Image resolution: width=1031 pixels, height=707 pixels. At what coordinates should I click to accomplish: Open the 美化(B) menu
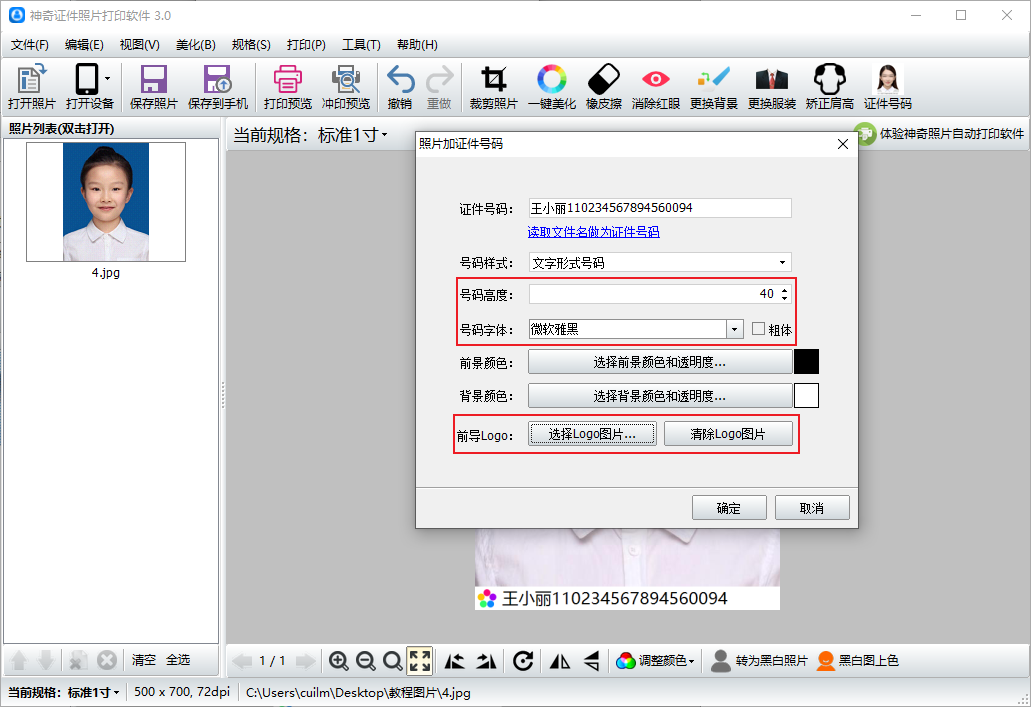click(x=195, y=45)
